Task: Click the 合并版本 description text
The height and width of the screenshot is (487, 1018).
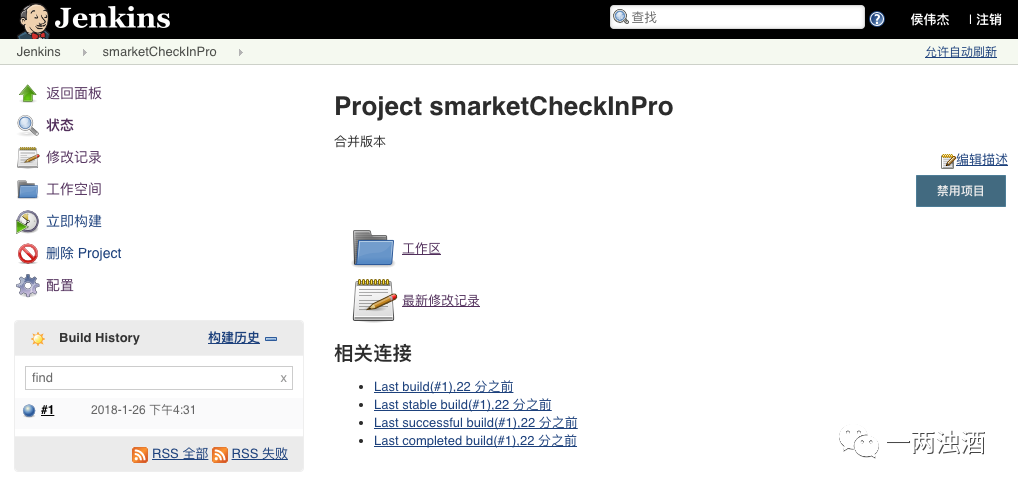Action: [x=360, y=141]
